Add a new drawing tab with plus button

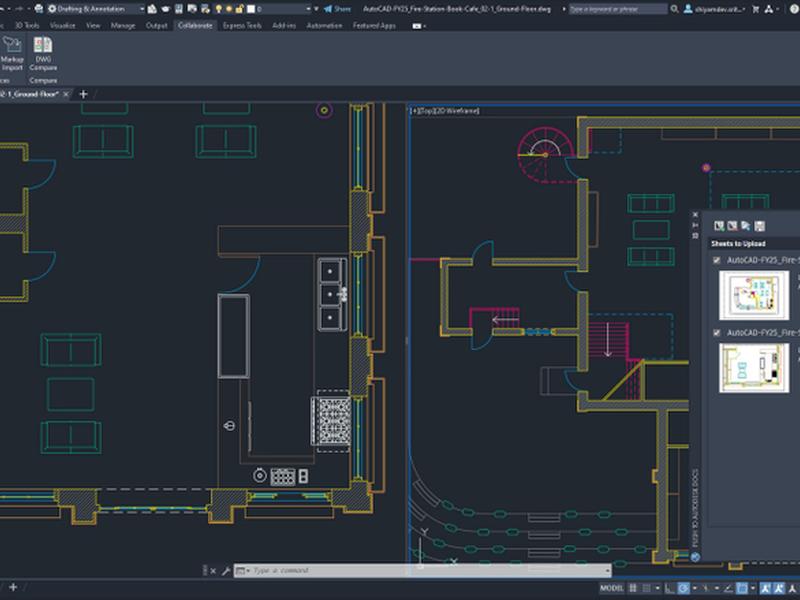[x=83, y=94]
